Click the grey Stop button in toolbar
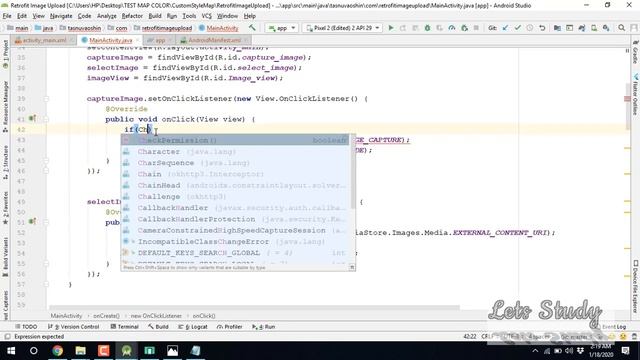 pyautogui.click(x=476, y=28)
